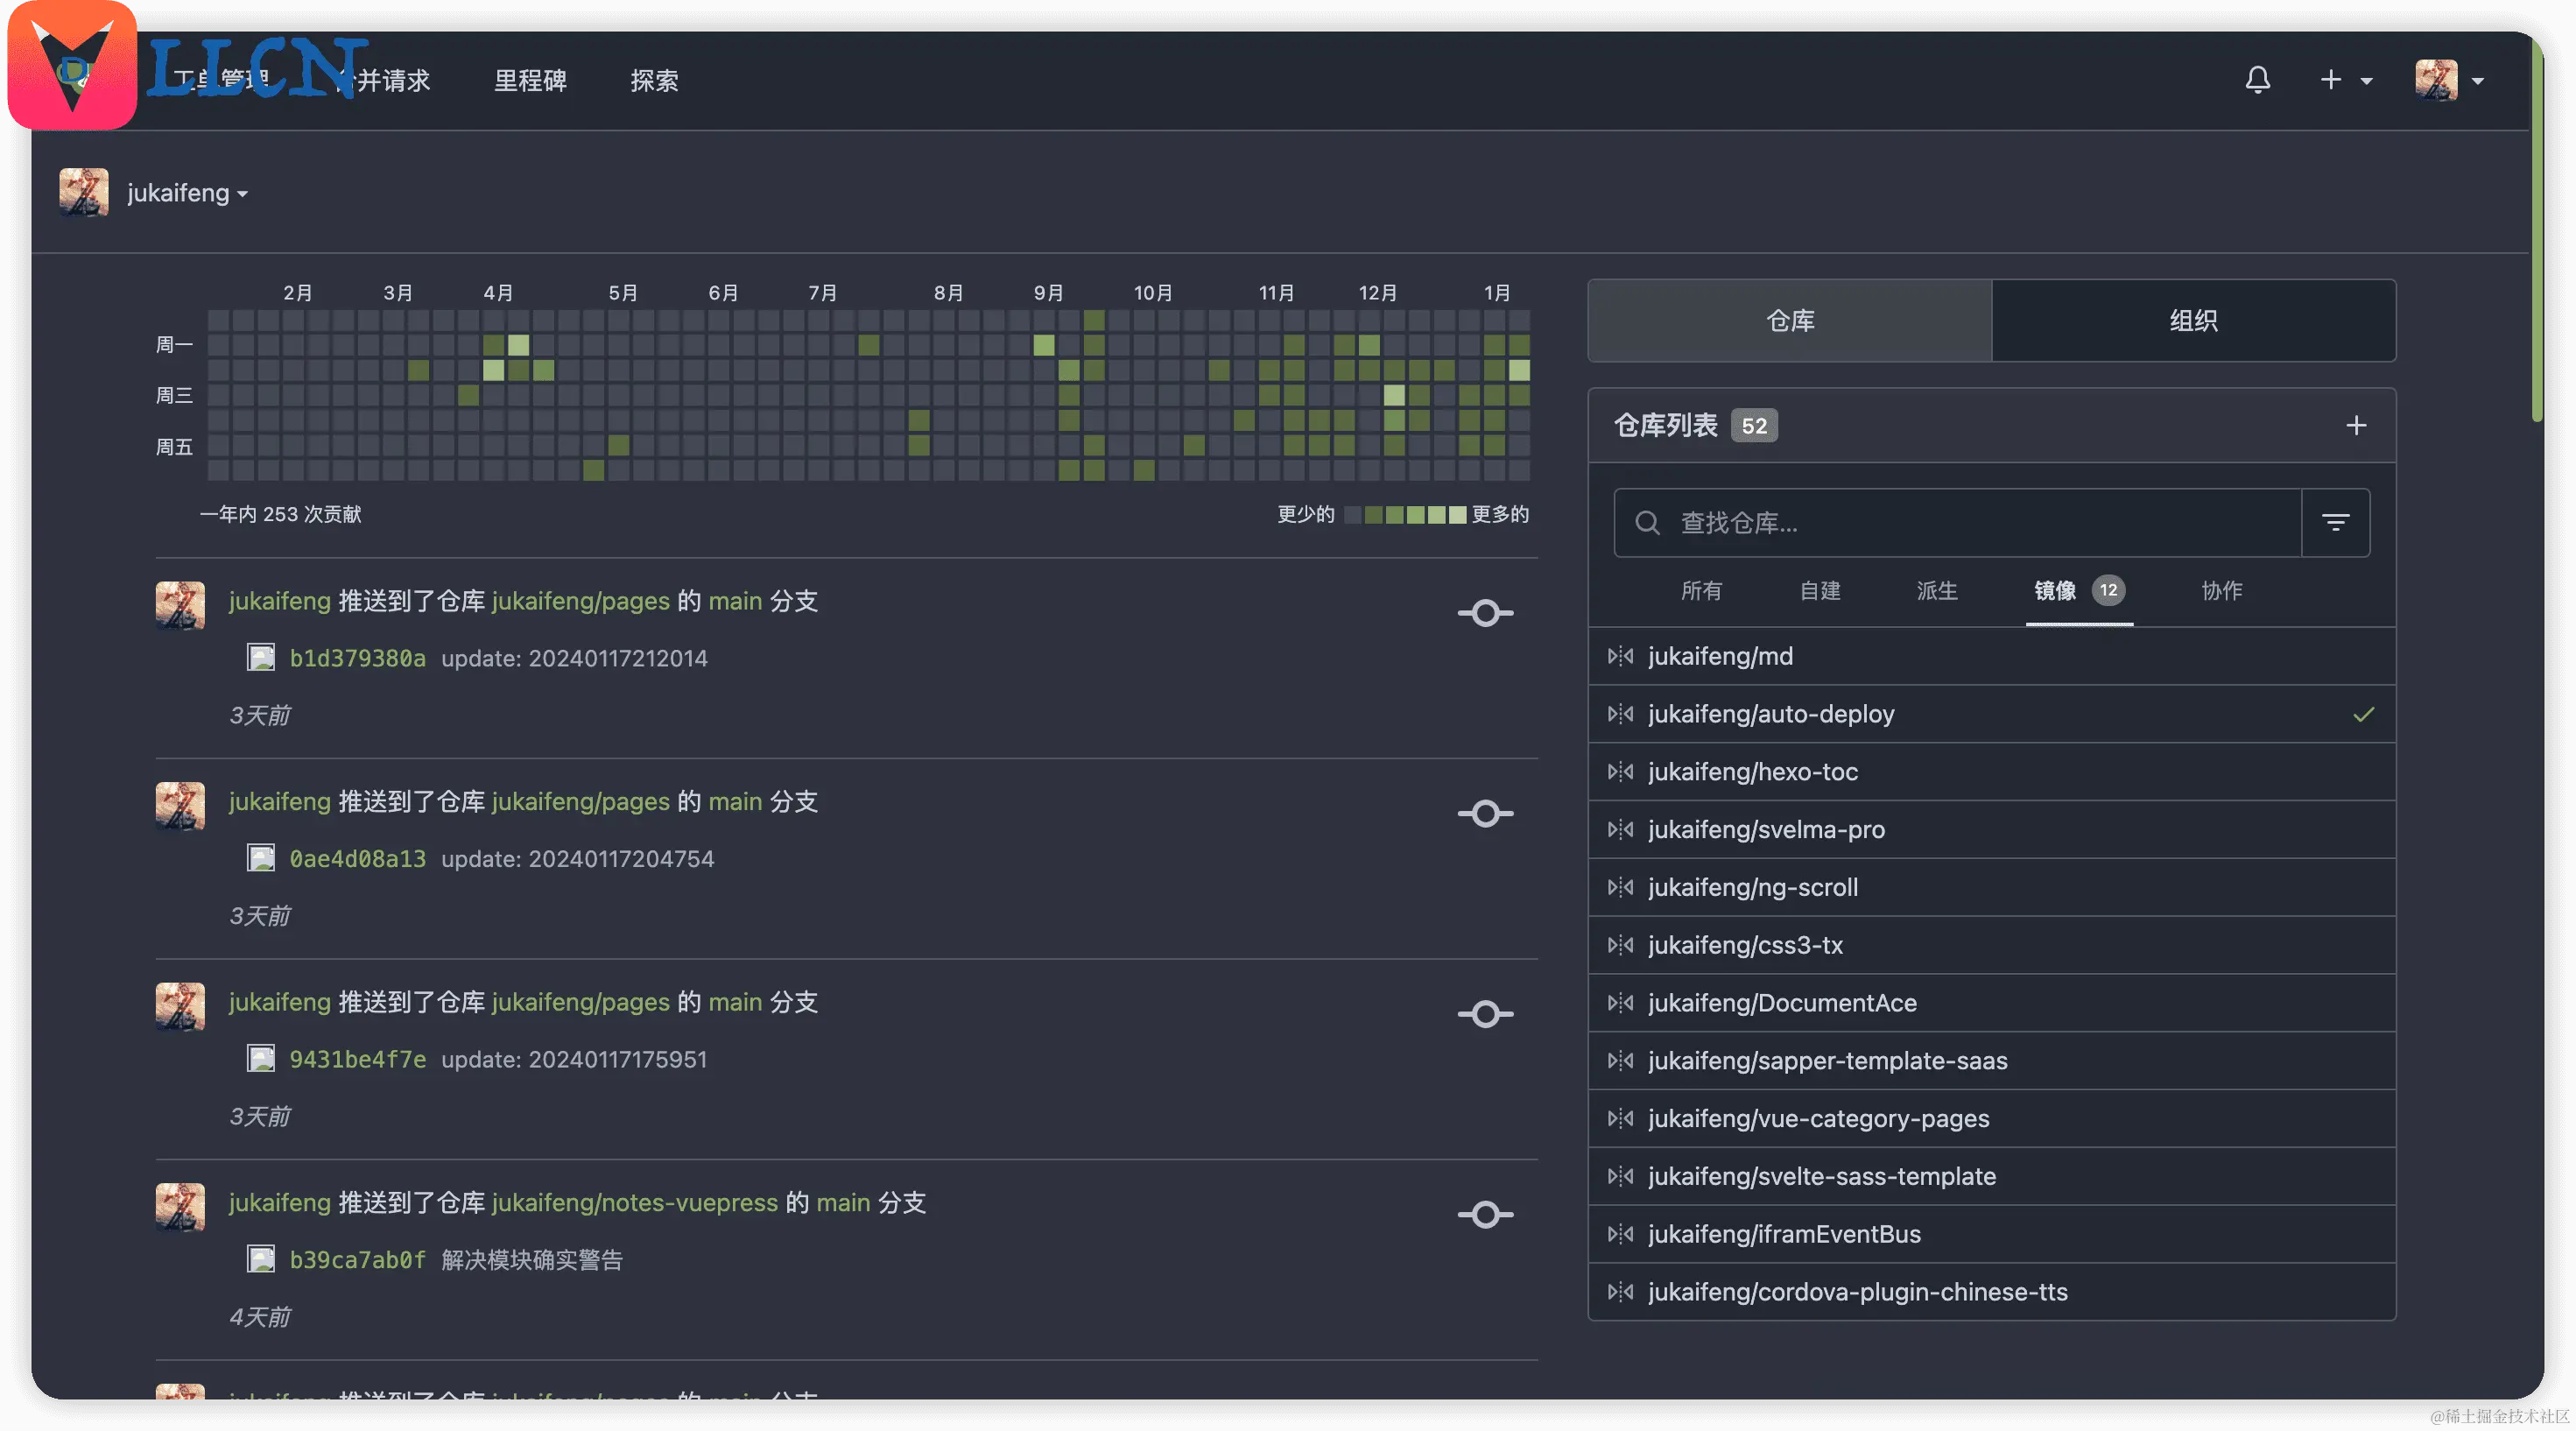
Task: Click mirror icon beside jukaifeng/css3-tx
Action: (1620, 945)
